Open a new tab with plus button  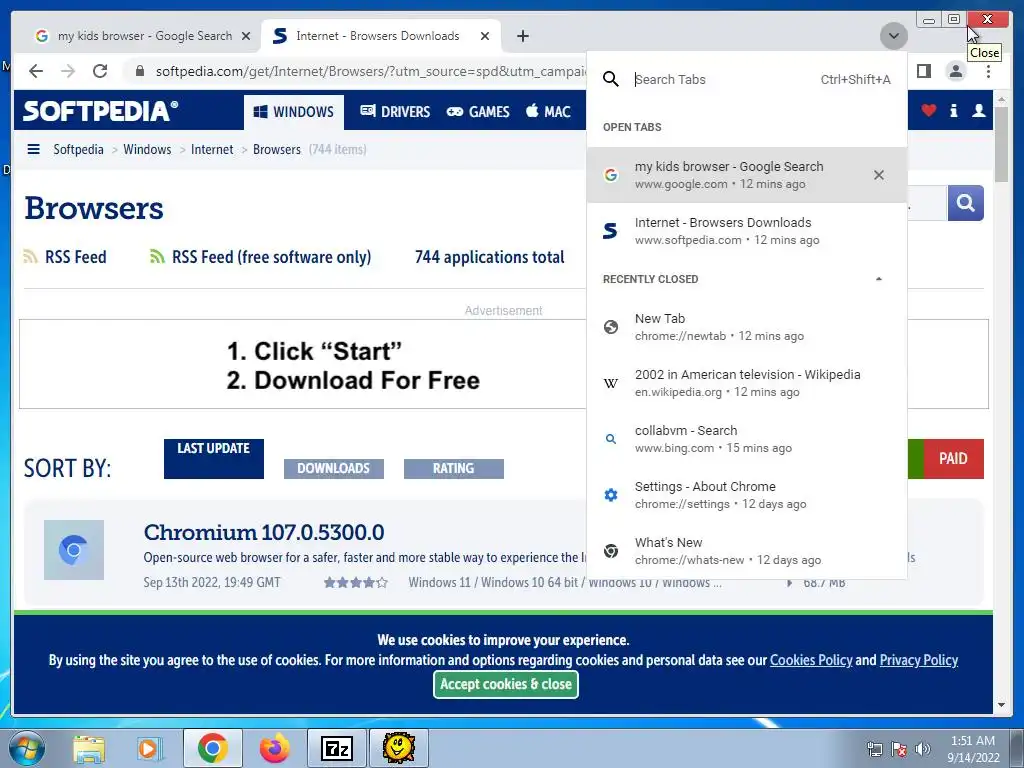tap(522, 36)
